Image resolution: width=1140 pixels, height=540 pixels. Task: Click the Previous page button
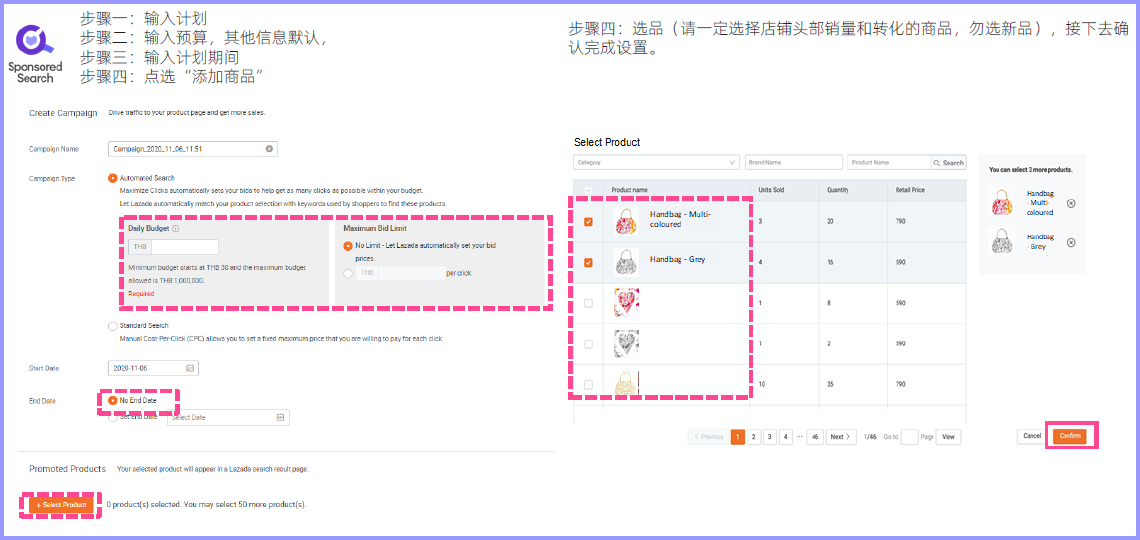(x=709, y=437)
